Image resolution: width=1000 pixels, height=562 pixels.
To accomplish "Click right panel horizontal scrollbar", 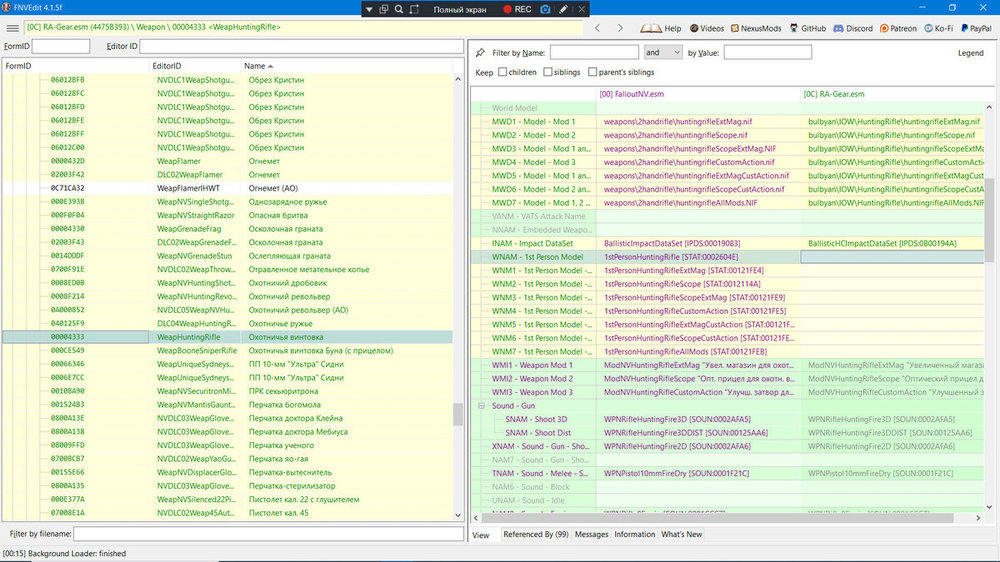I will [717, 518].
